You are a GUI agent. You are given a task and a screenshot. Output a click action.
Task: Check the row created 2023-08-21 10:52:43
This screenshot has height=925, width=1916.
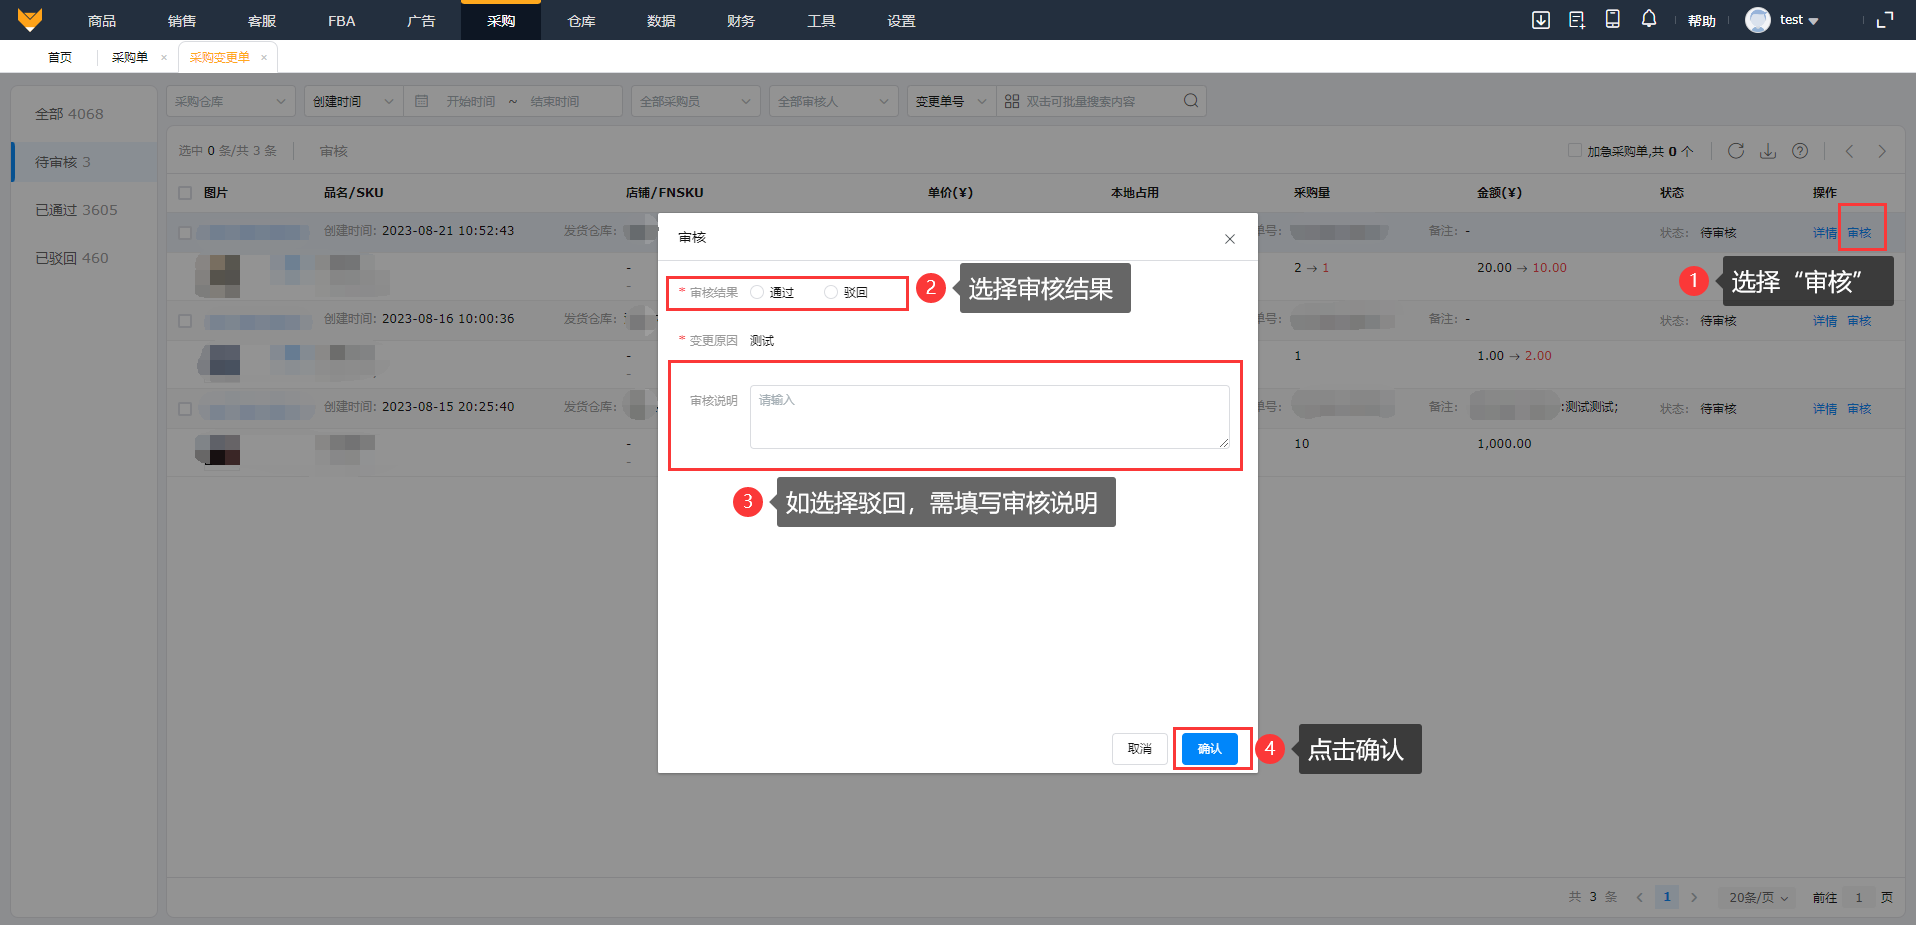coord(185,233)
